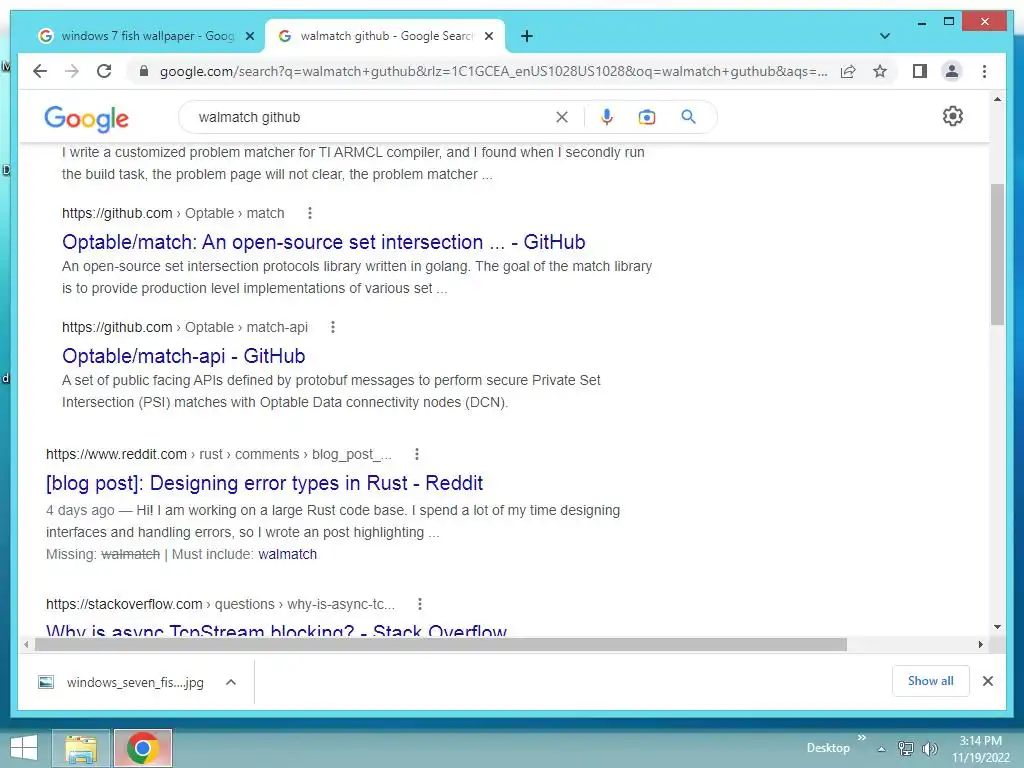Click the scroll left arrow
Viewport: 1024px width, 768px height.
coord(25,645)
